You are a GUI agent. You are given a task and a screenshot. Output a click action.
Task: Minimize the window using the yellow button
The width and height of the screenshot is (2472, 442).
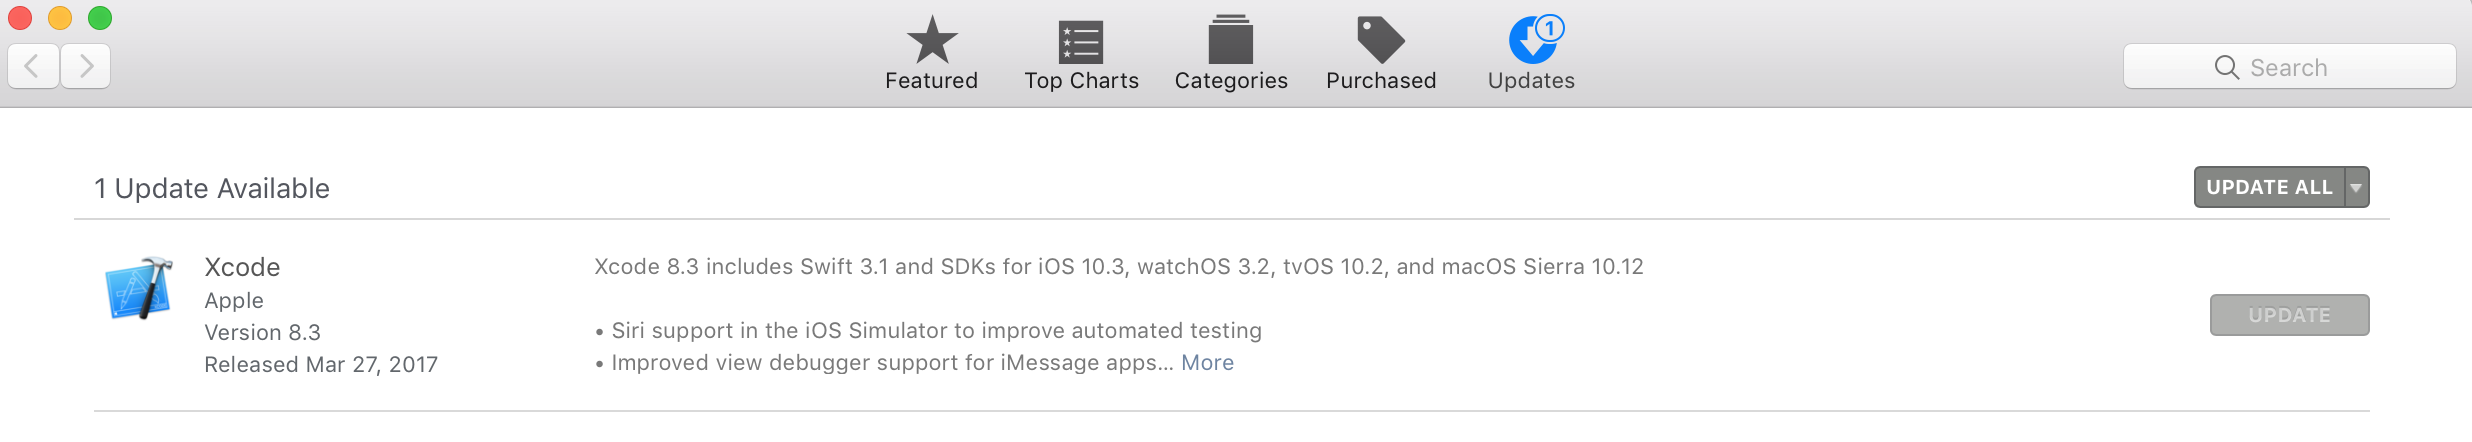pos(60,18)
